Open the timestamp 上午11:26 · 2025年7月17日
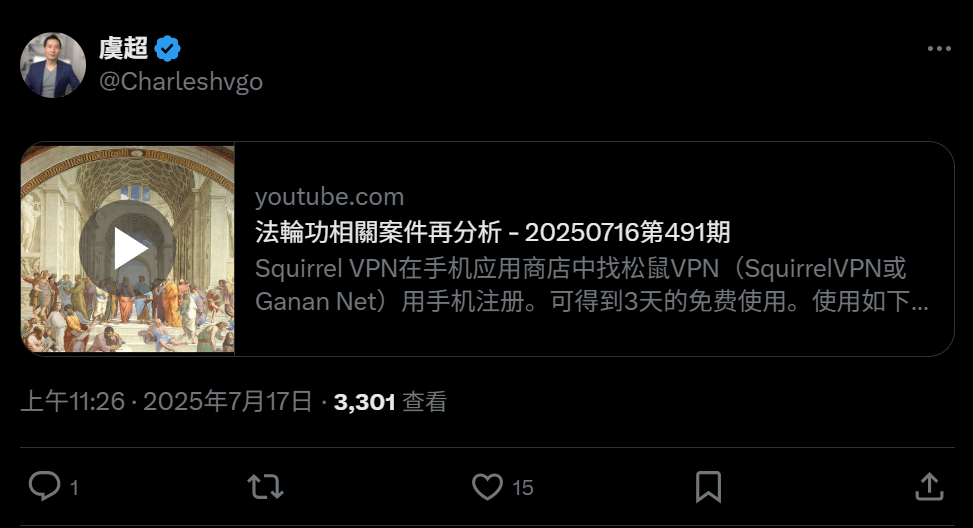 (x=166, y=401)
